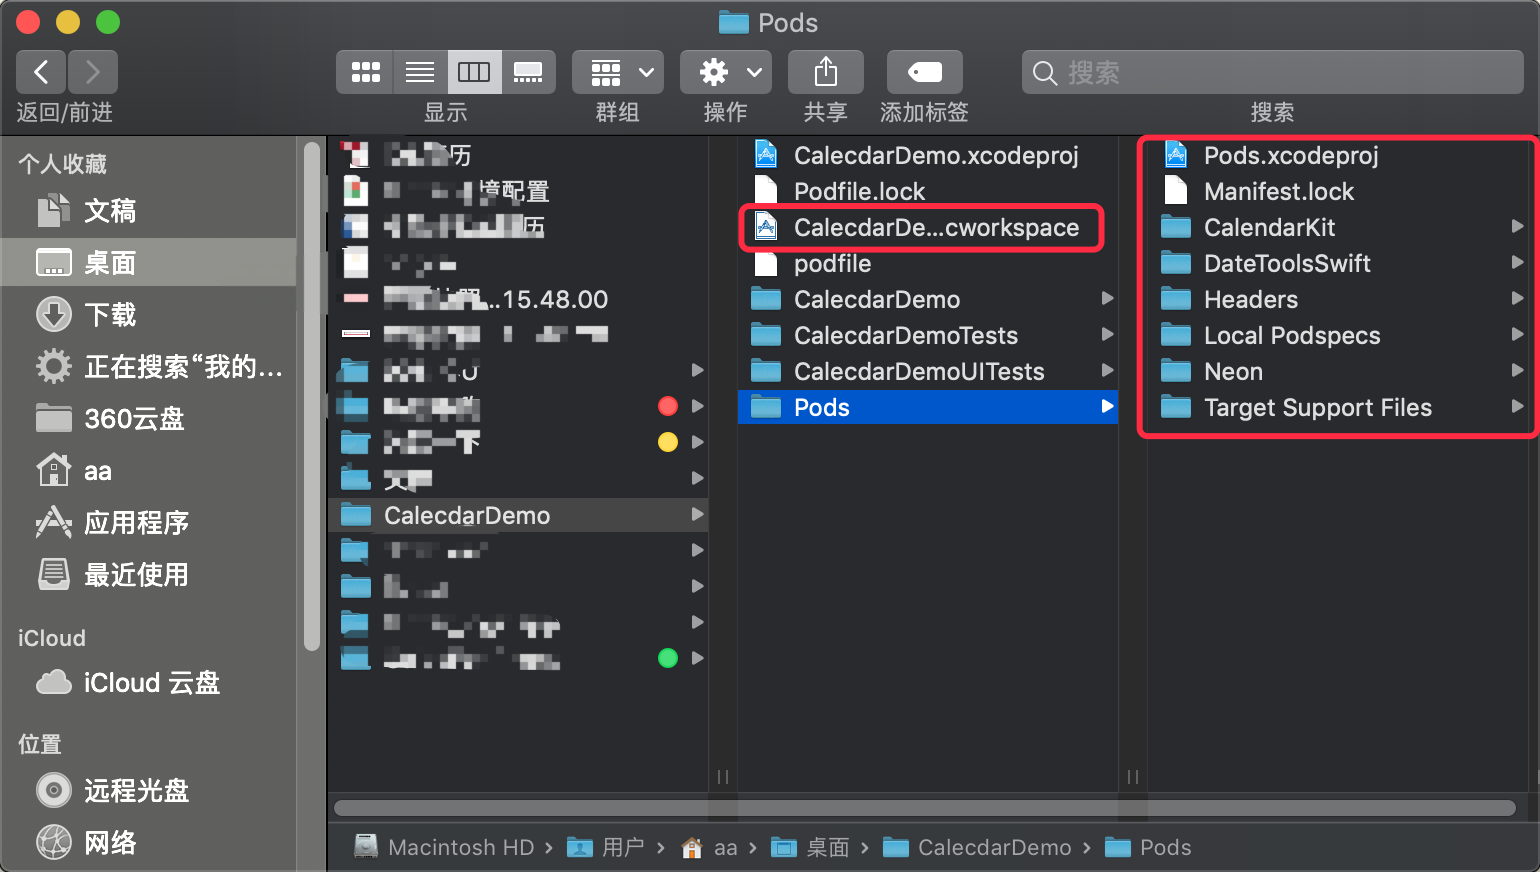Switch to column view
Viewport: 1540px width, 872px height.
474,72
